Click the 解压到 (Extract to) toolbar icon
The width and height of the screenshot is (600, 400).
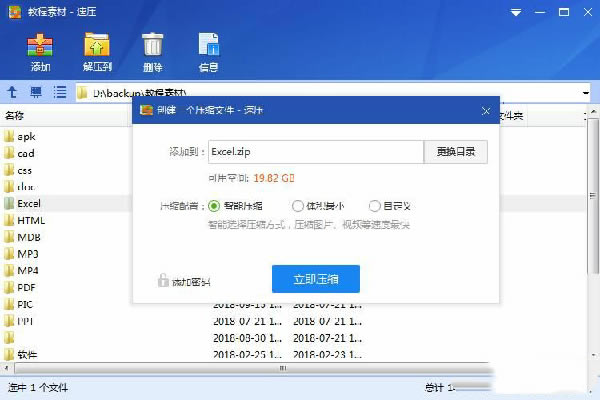pyautogui.click(x=97, y=52)
